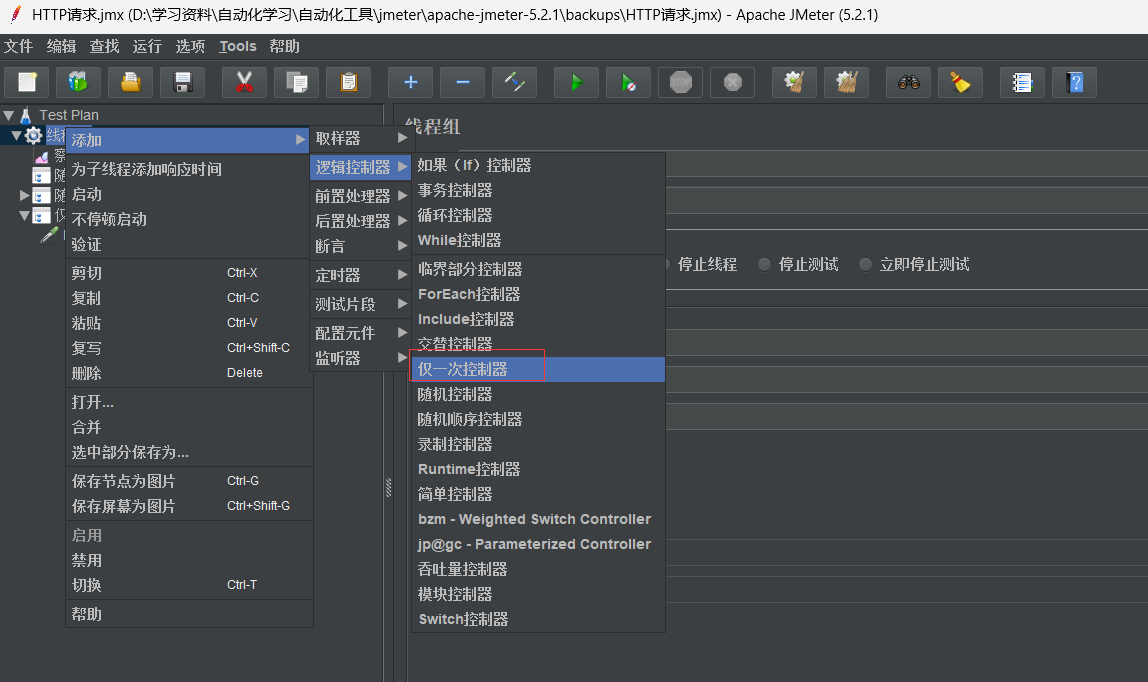Click 删除 in context menu
The image size is (1148, 682).
tap(190, 373)
